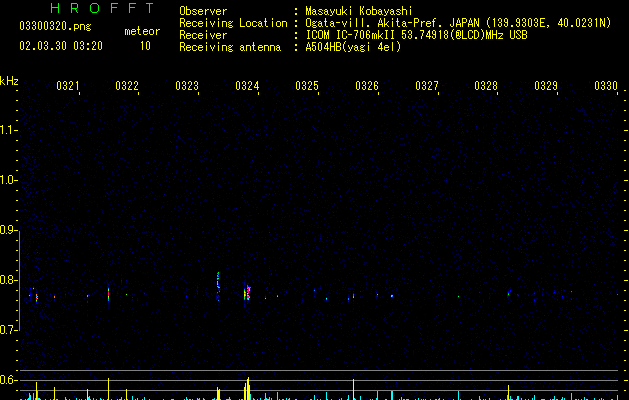The height and width of the screenshot is (400, 629).
Task: Click the 0329 time marker
Action: (546, 86)
